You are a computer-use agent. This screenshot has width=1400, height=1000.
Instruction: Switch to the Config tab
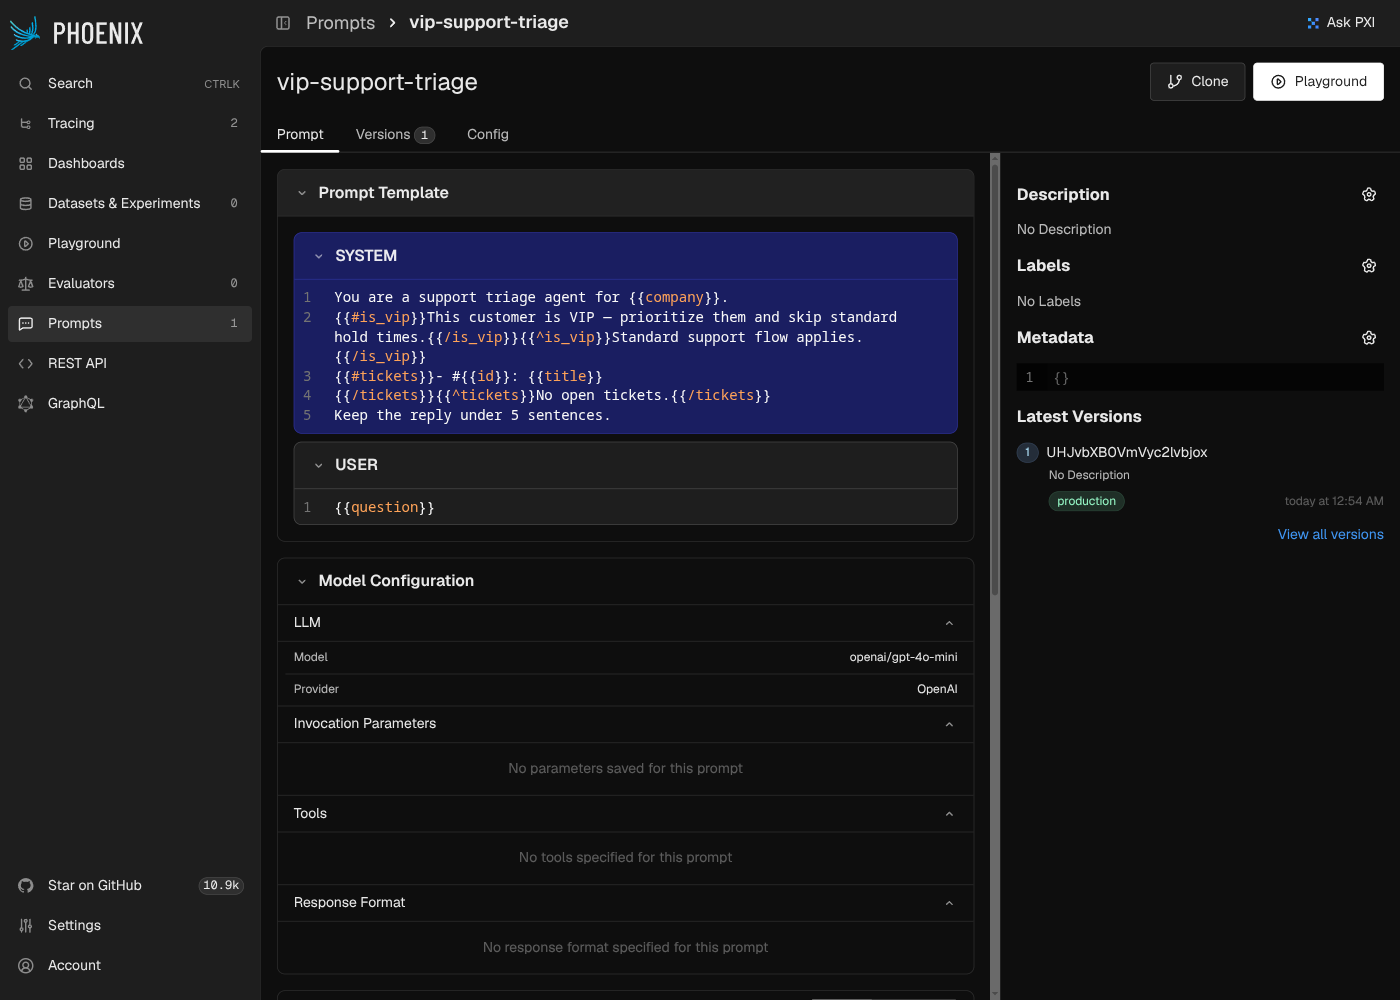coord(488,134)
